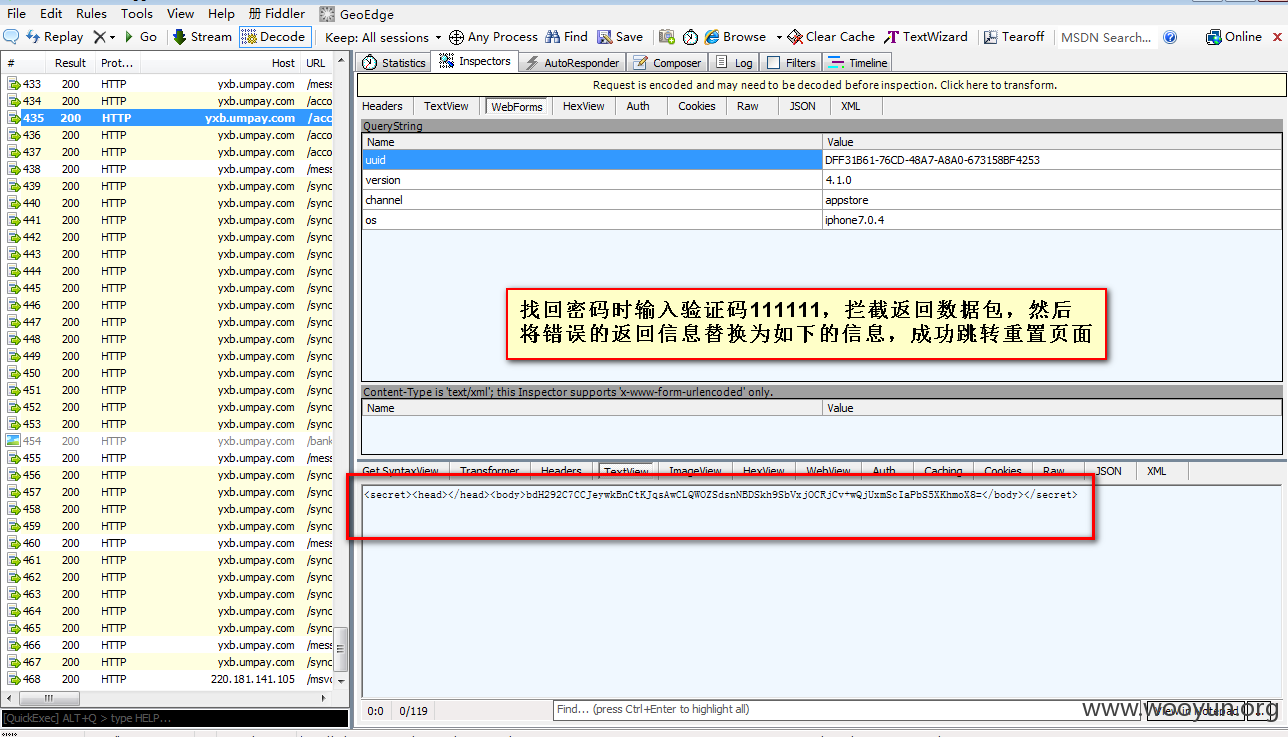Switch to the Log tab
Screen dimensions: 1288x737
734,62
